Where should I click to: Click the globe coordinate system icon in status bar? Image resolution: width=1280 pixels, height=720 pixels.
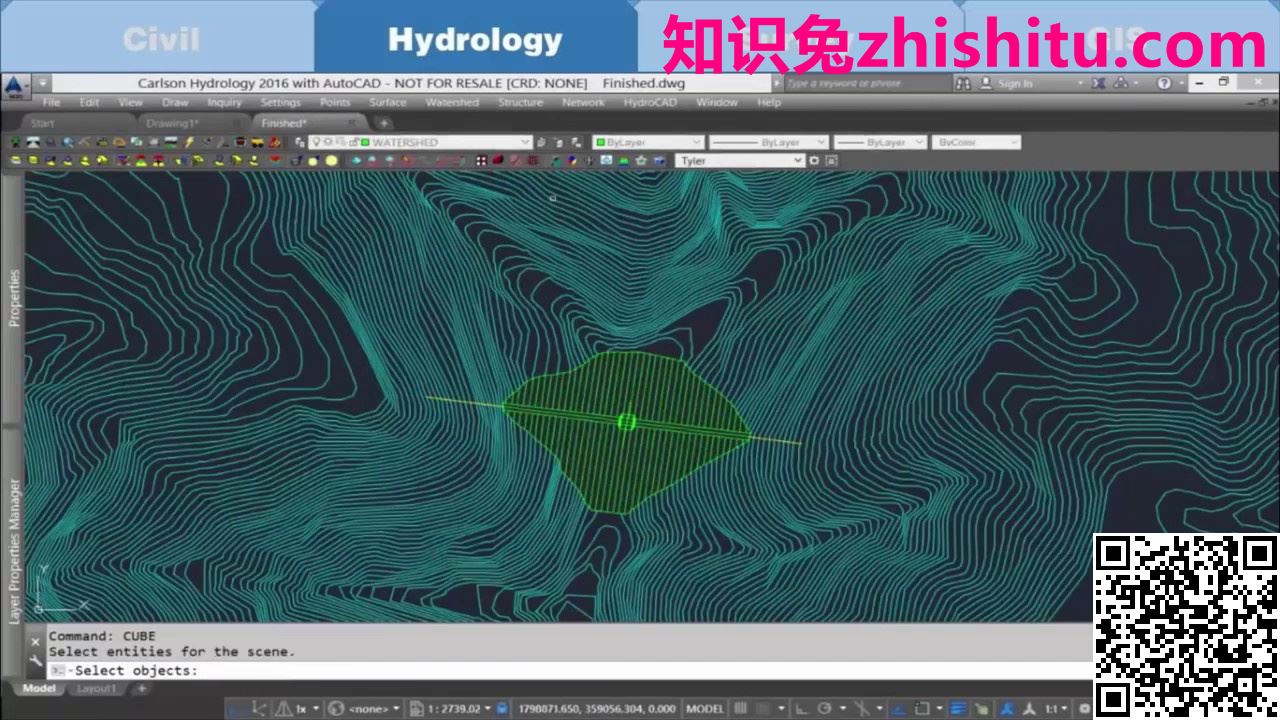pyautogui.click(x=337, y=709)
